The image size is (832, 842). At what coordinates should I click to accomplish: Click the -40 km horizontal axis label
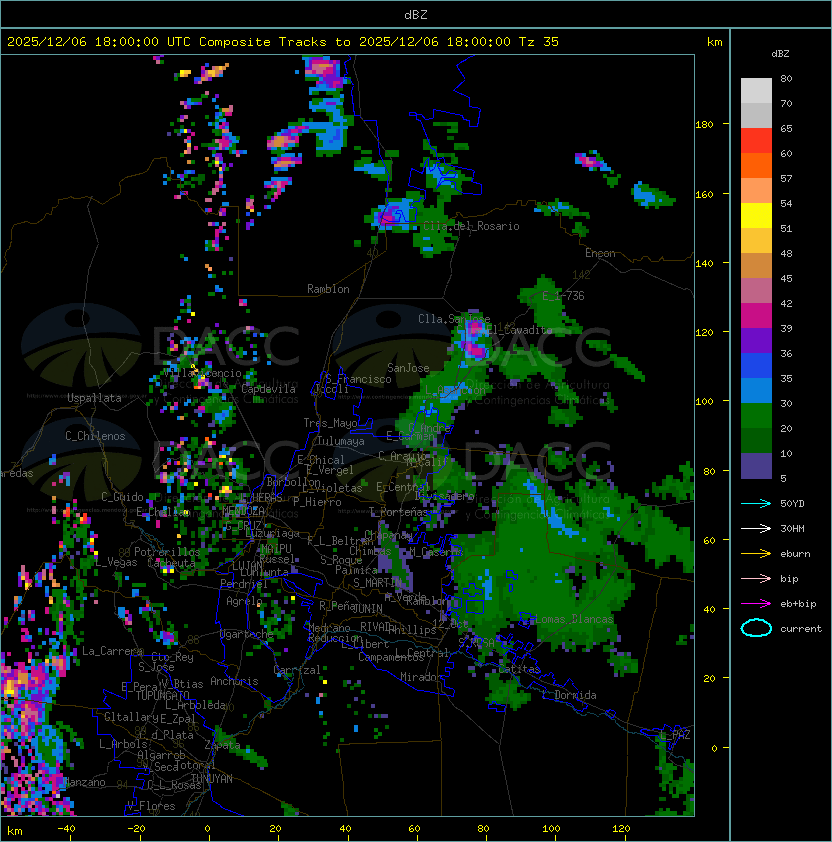pyautogui.click(x=67, y=829)
